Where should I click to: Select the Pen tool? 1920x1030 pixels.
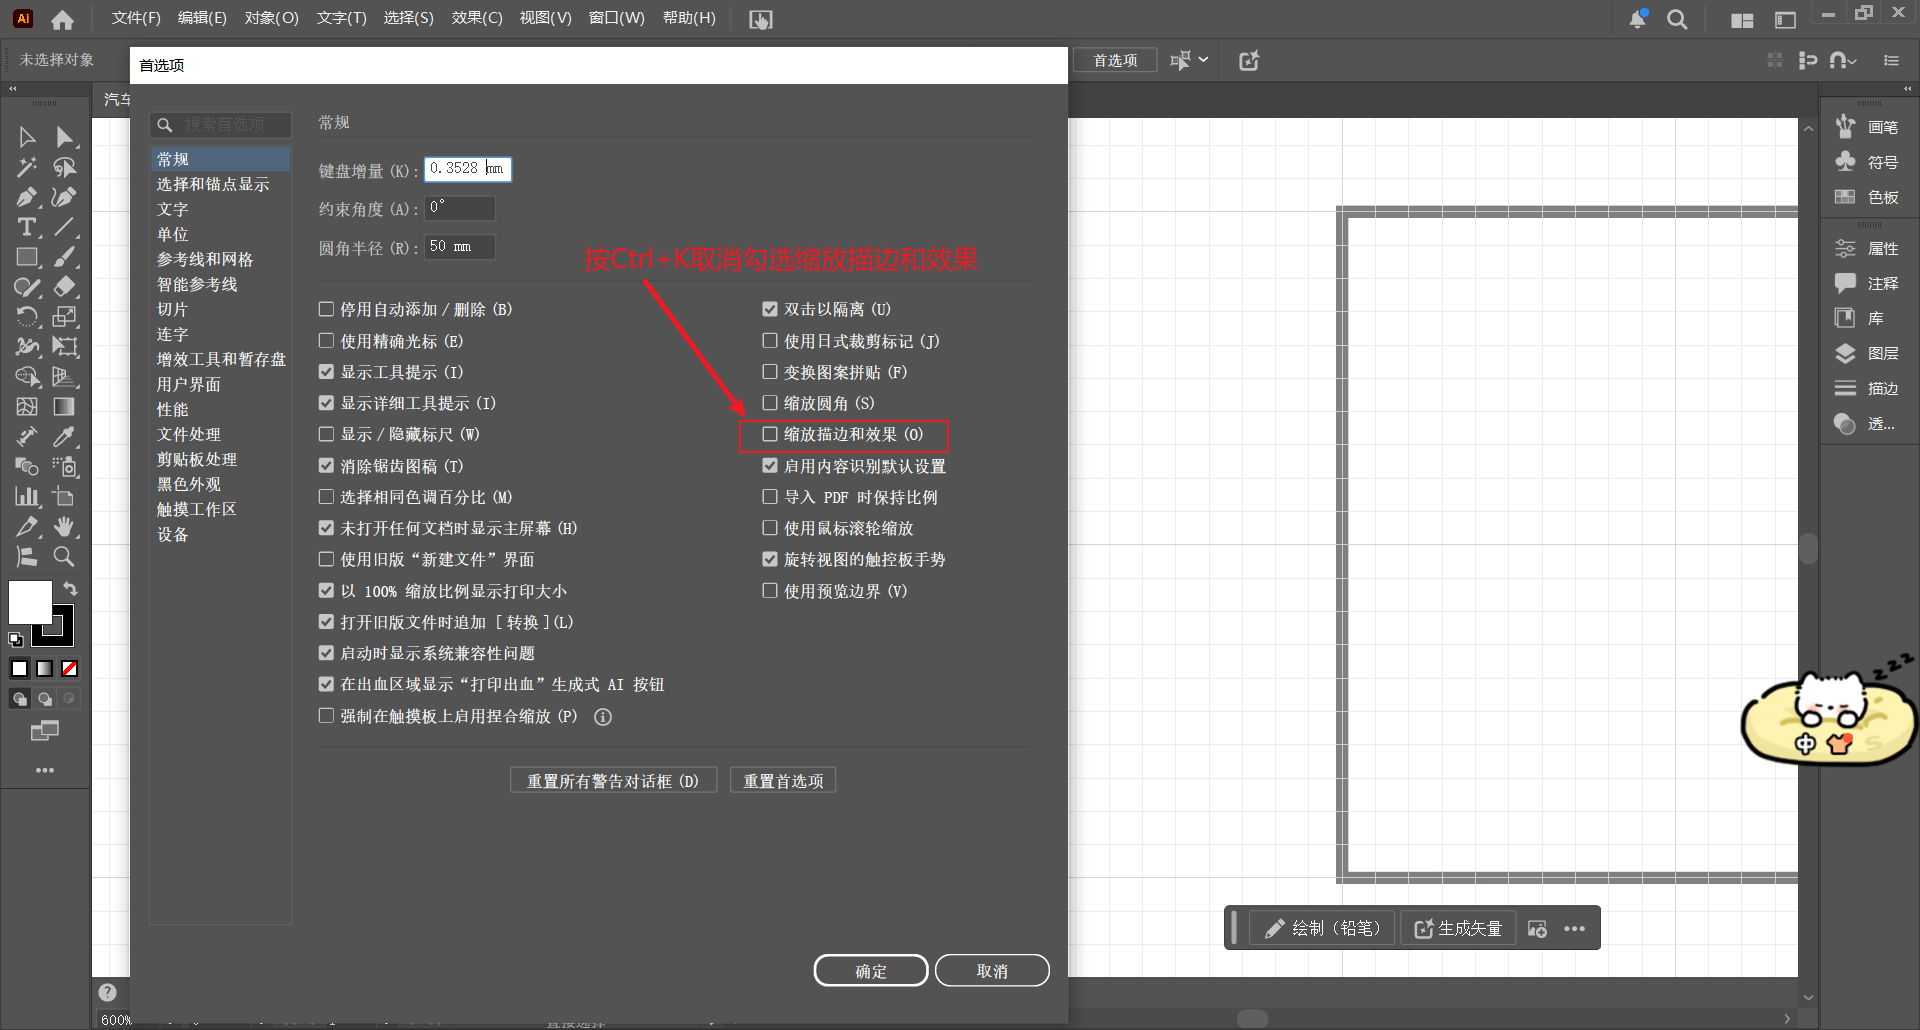[27, 197]
